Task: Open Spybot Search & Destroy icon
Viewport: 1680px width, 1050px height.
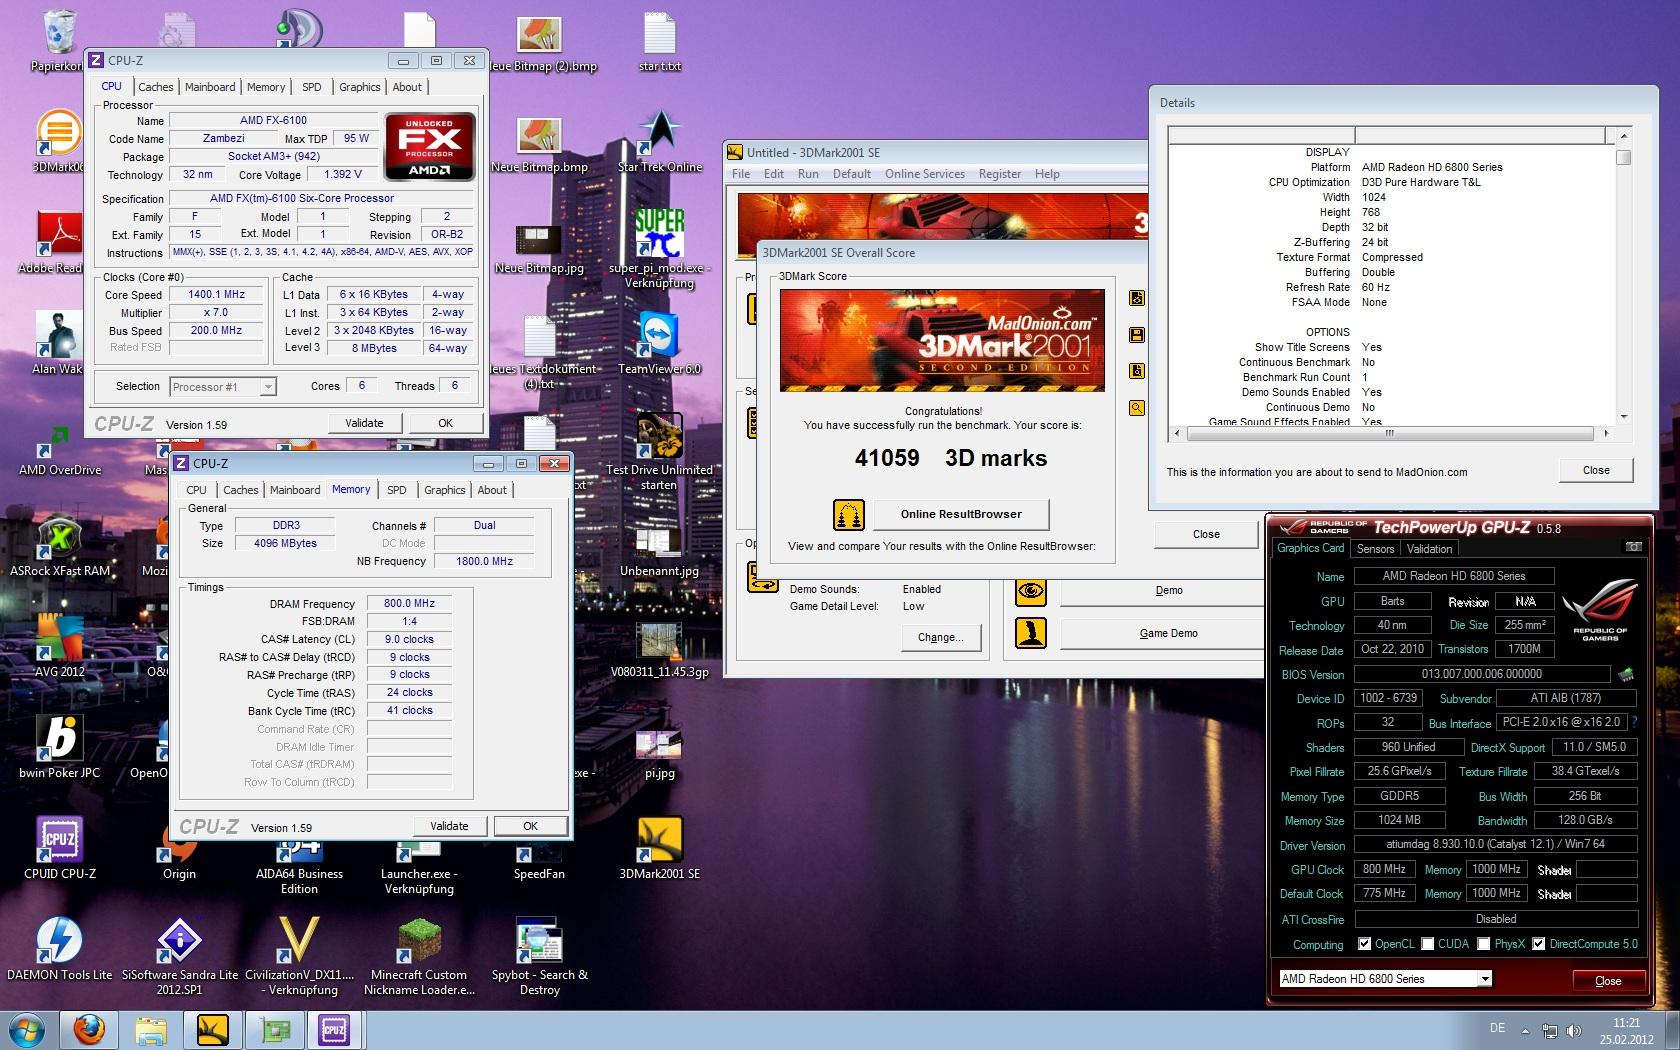Action: pos(540,955)
